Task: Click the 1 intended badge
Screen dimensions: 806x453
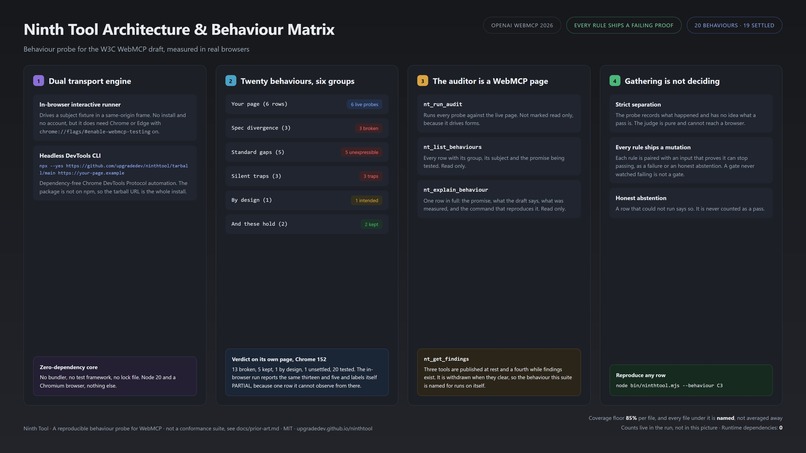Action: 367,201
